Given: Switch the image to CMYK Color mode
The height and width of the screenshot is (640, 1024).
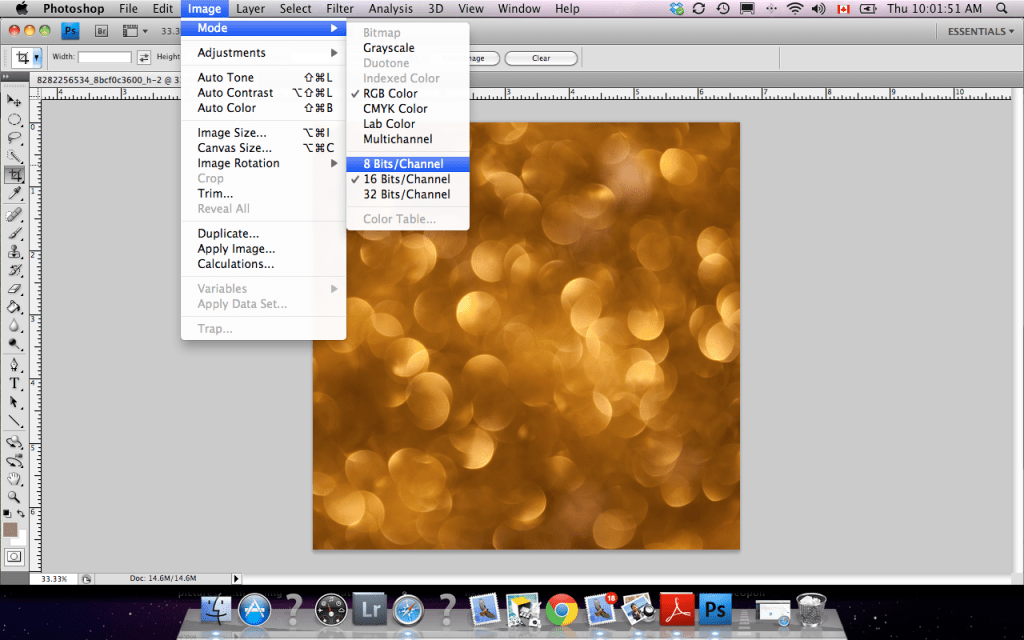Looking at the screenshot, I should pyautogui.click(x=394, y=108).
